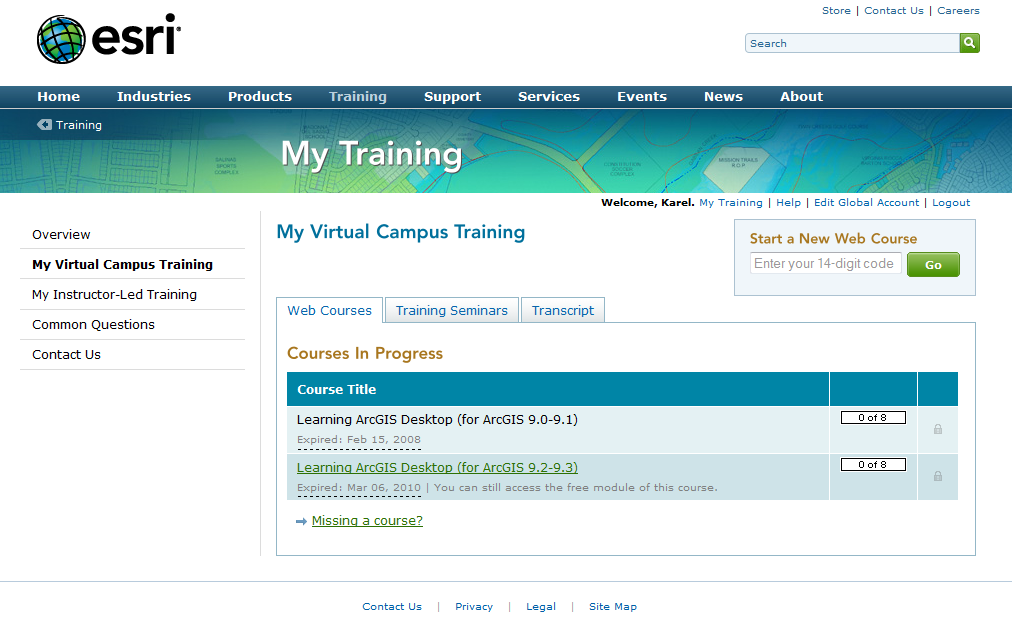The image size is (1012, 617).
Task: Open the Services menu
Action: pyautogui.click(x=549, y=97)
